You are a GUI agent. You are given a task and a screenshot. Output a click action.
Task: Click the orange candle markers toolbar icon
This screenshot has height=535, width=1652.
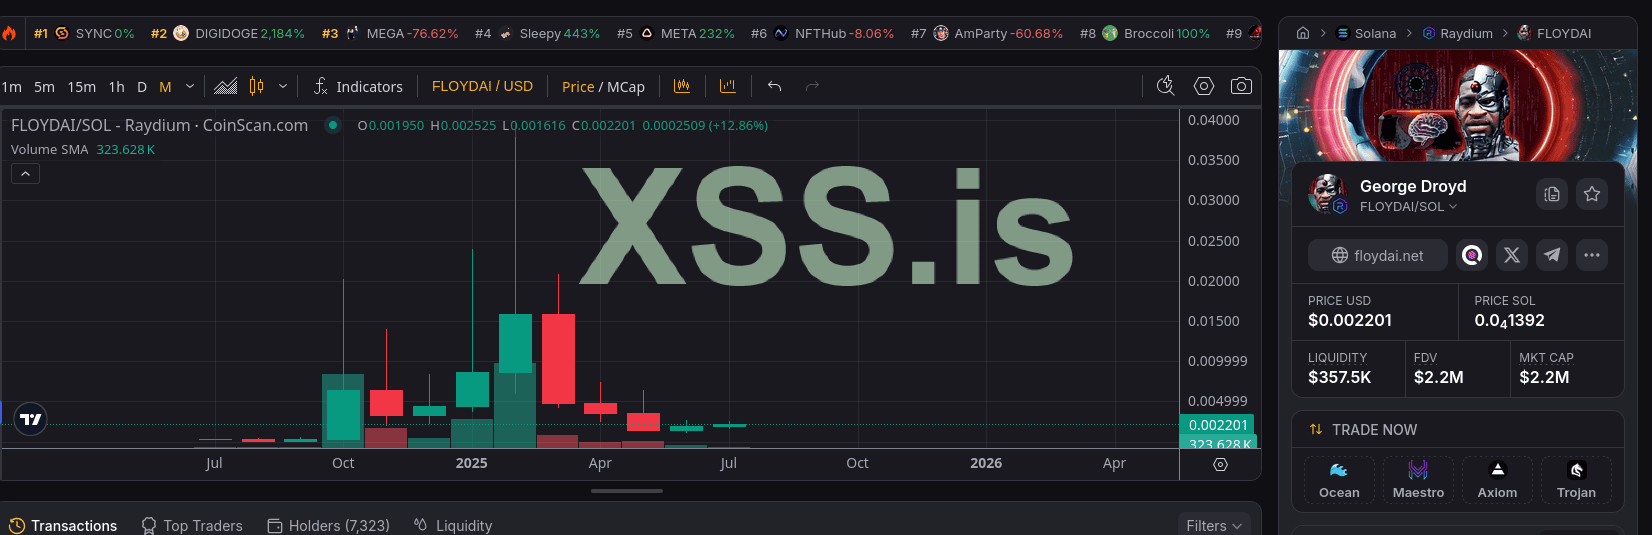(682, 86)
